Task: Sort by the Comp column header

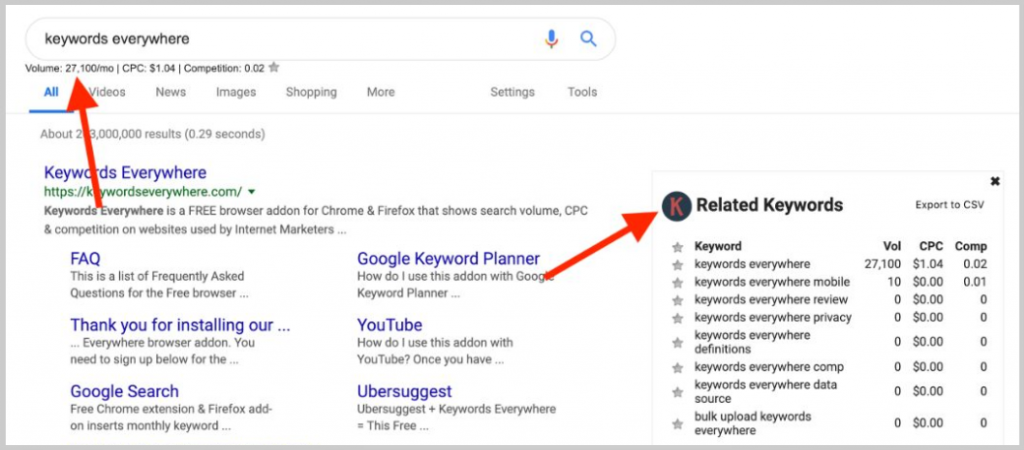Action: 970,247
